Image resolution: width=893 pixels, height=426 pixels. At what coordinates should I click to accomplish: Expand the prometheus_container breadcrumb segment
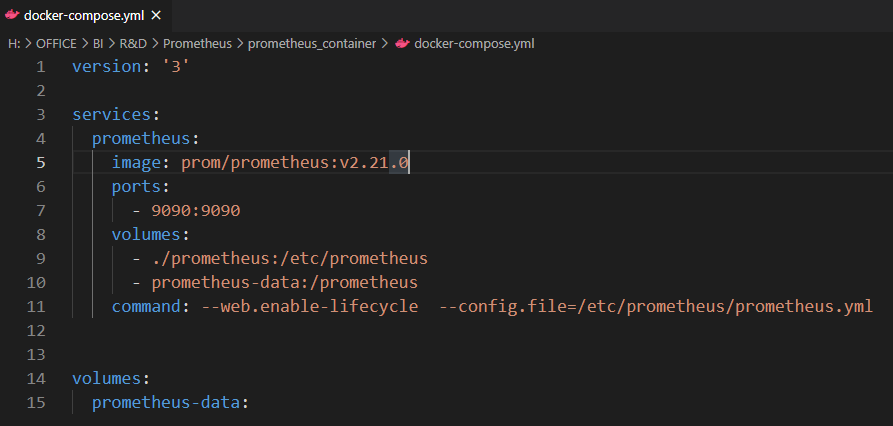coord(311,44)
